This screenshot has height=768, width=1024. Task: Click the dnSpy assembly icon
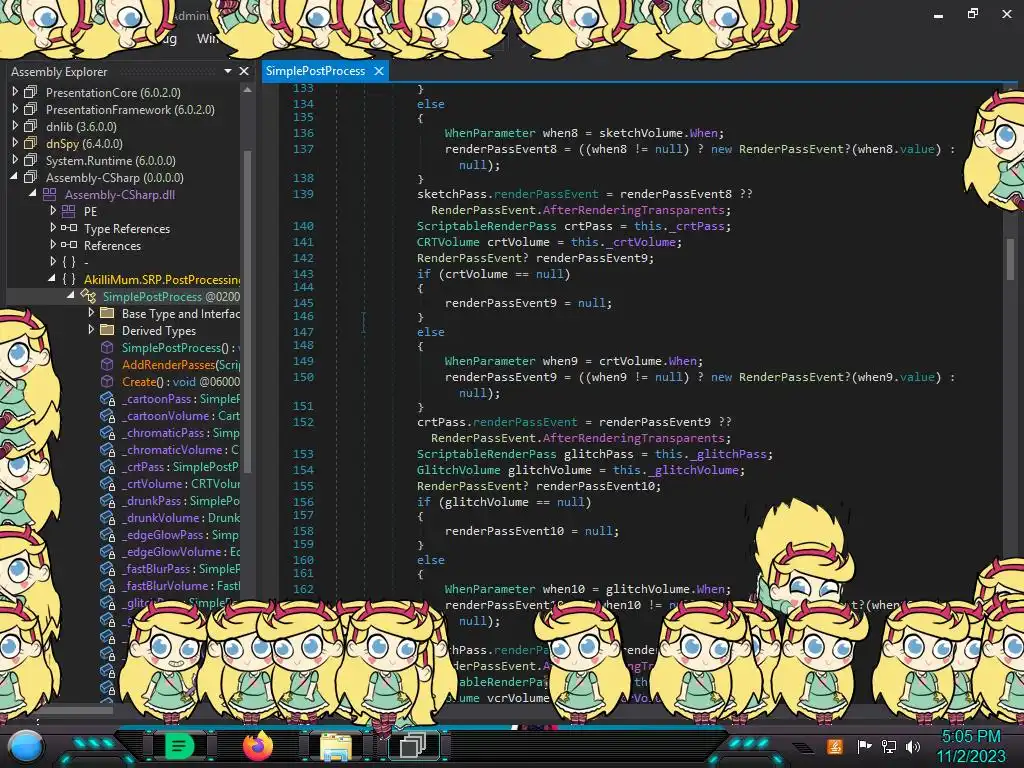click(31, 143)
